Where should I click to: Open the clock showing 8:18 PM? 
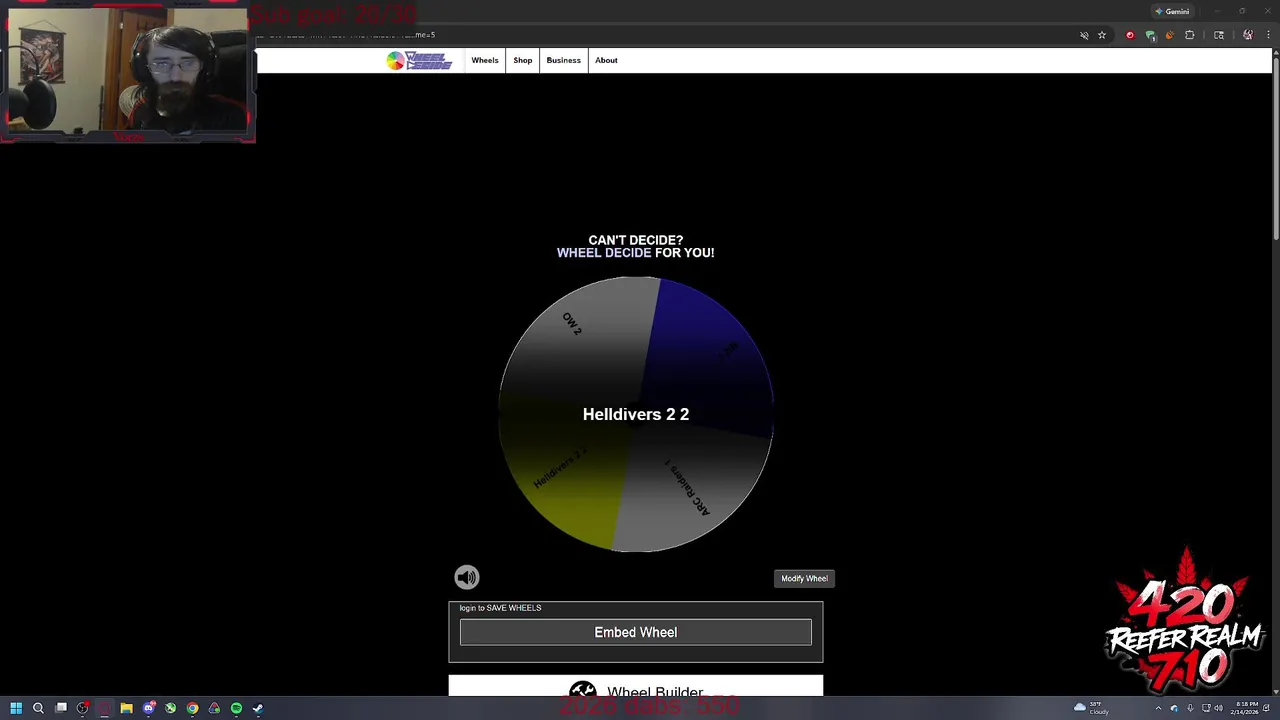tap(1246, 708)
